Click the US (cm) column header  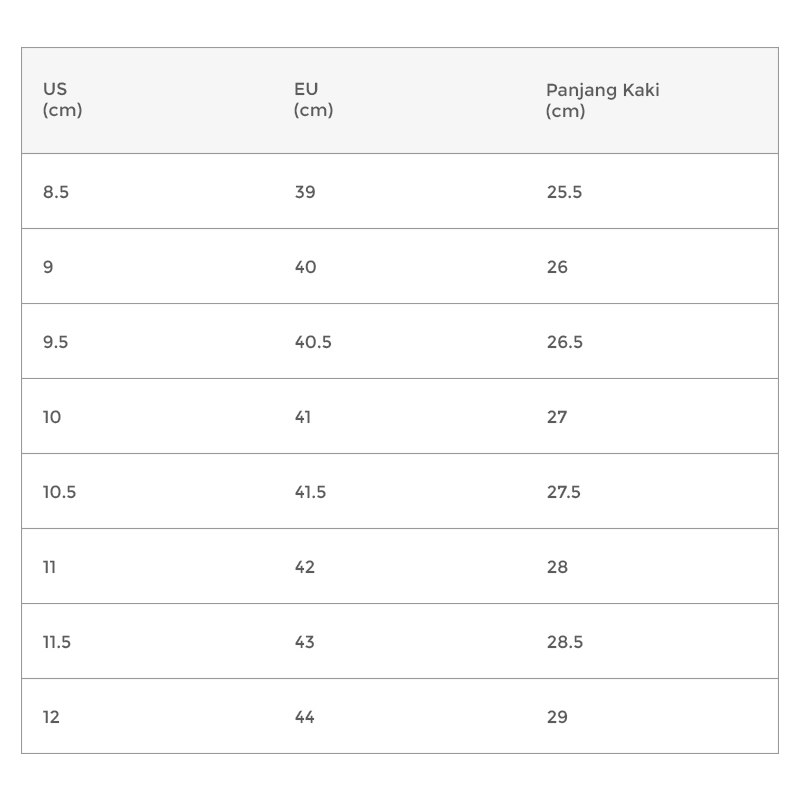[62, 100]
